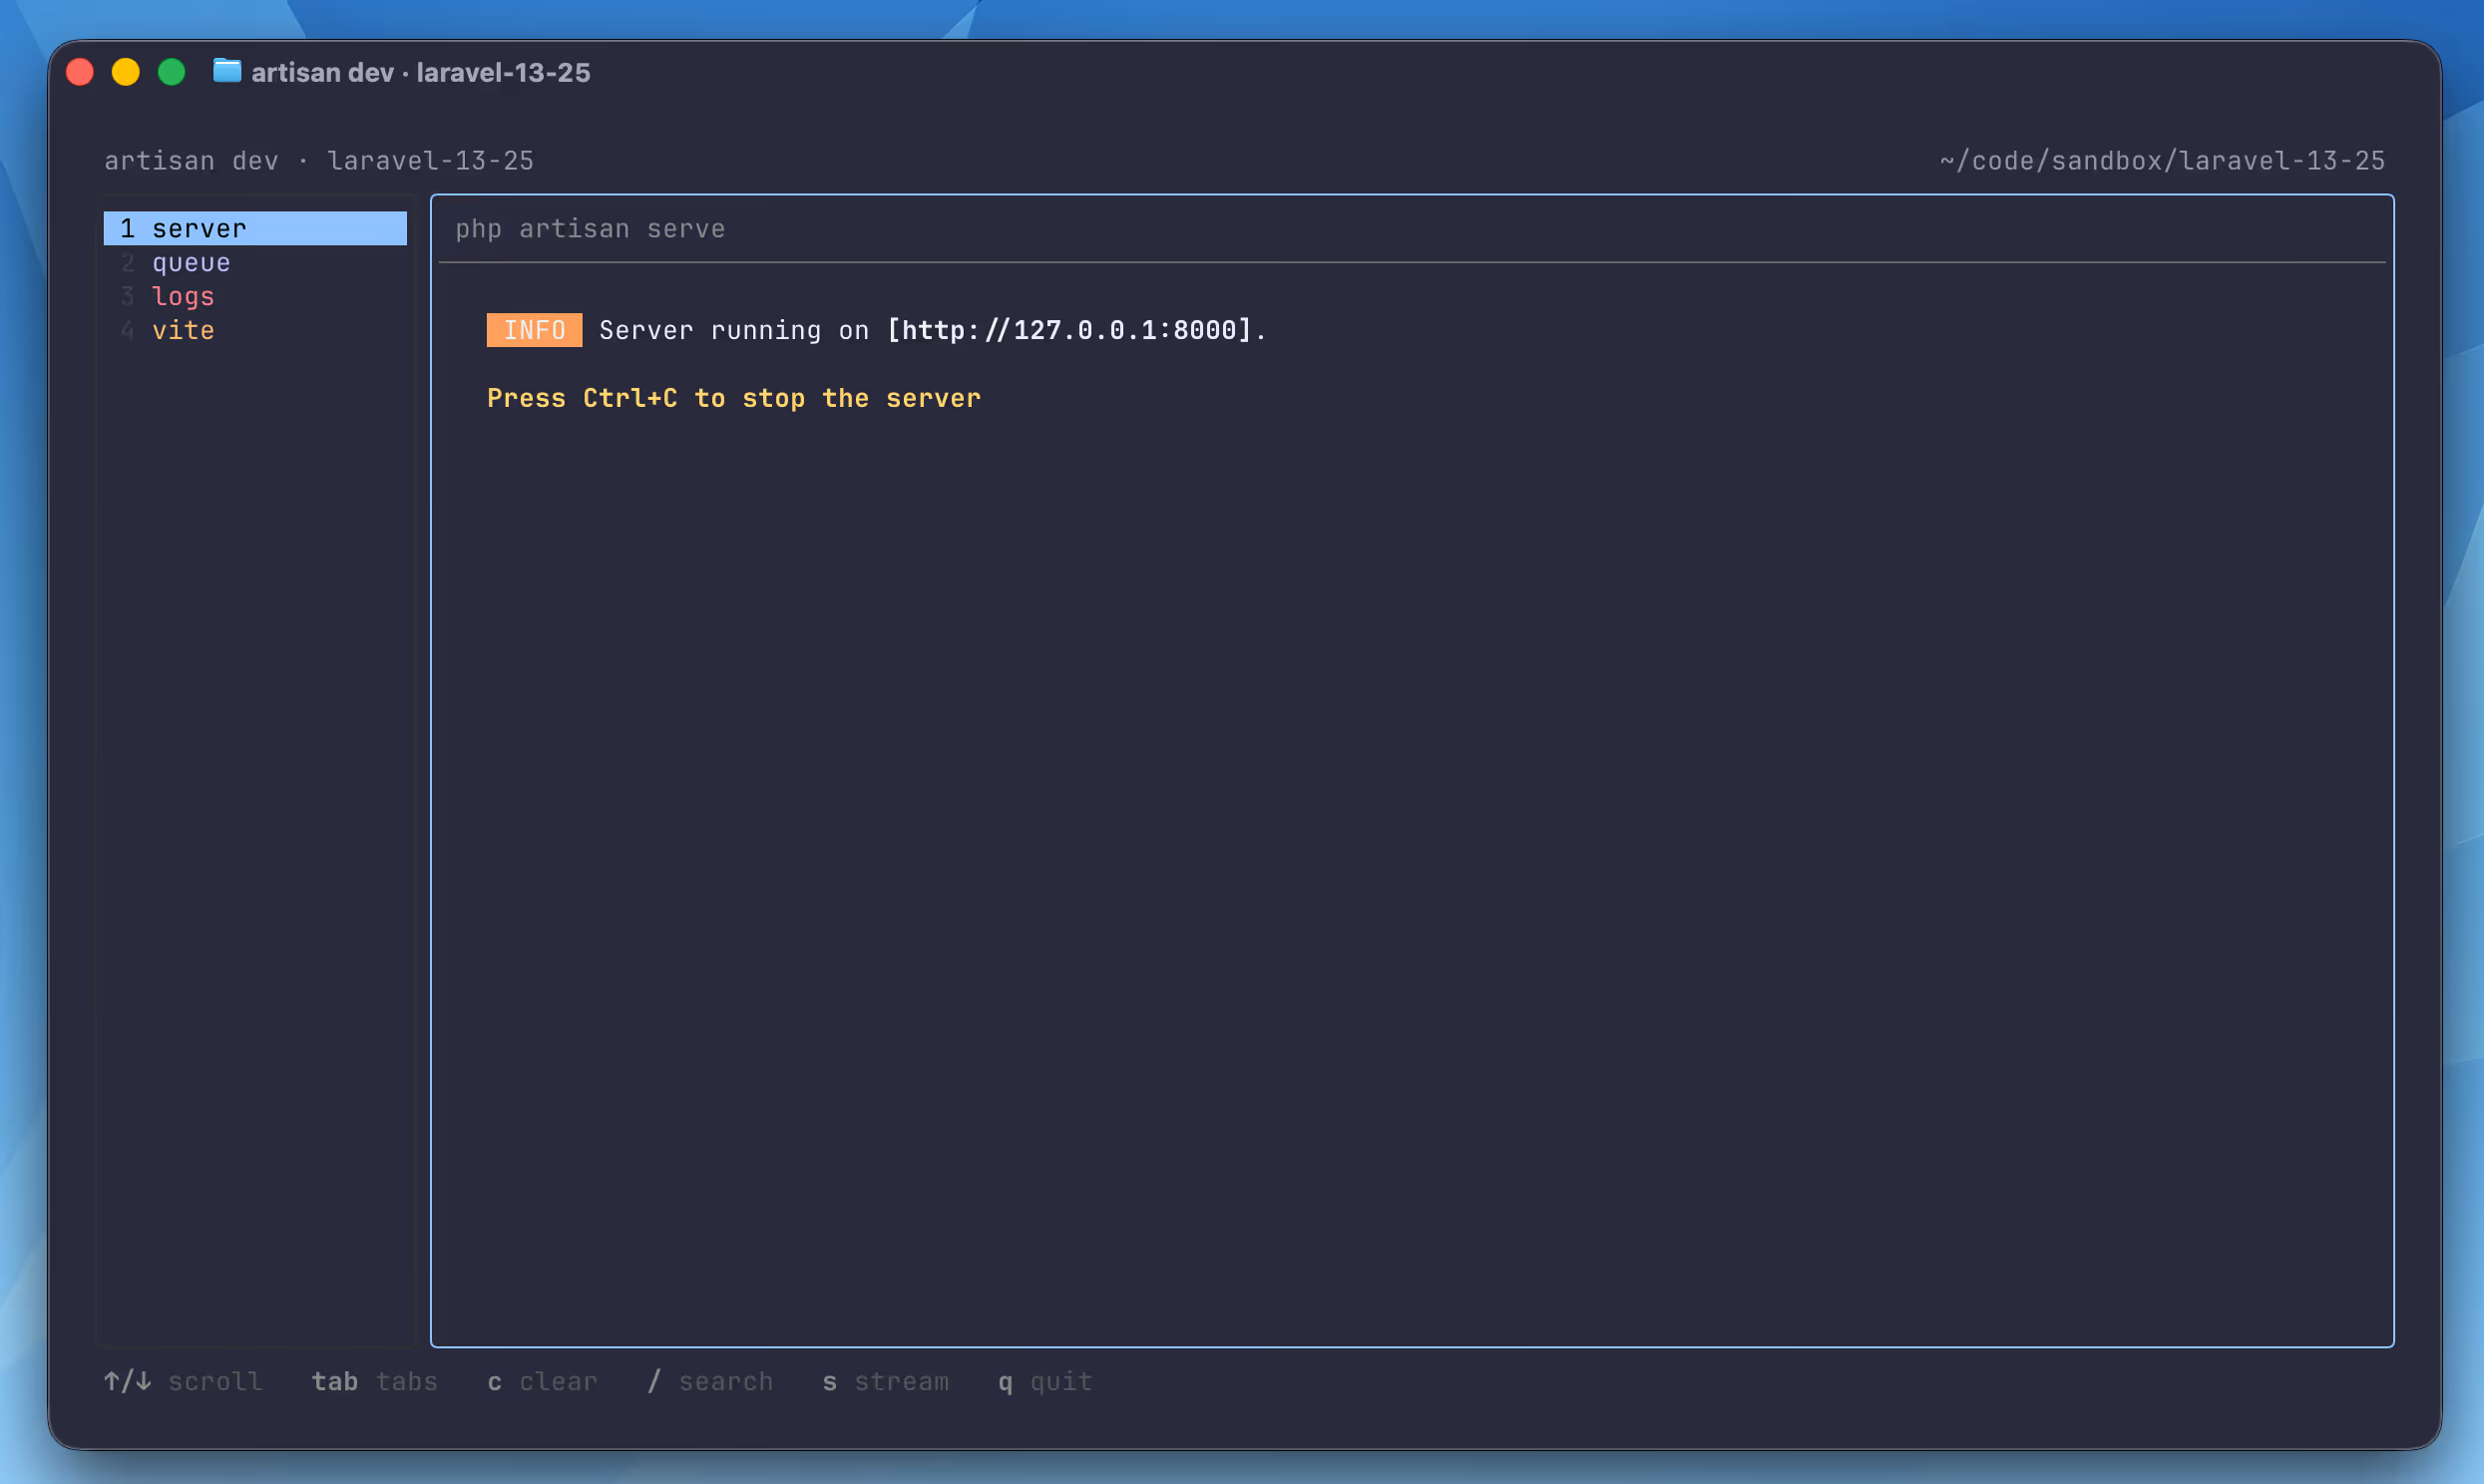Minimize the window using yellow button
Screen dimensions: 2484x1484
pos(126,72)
